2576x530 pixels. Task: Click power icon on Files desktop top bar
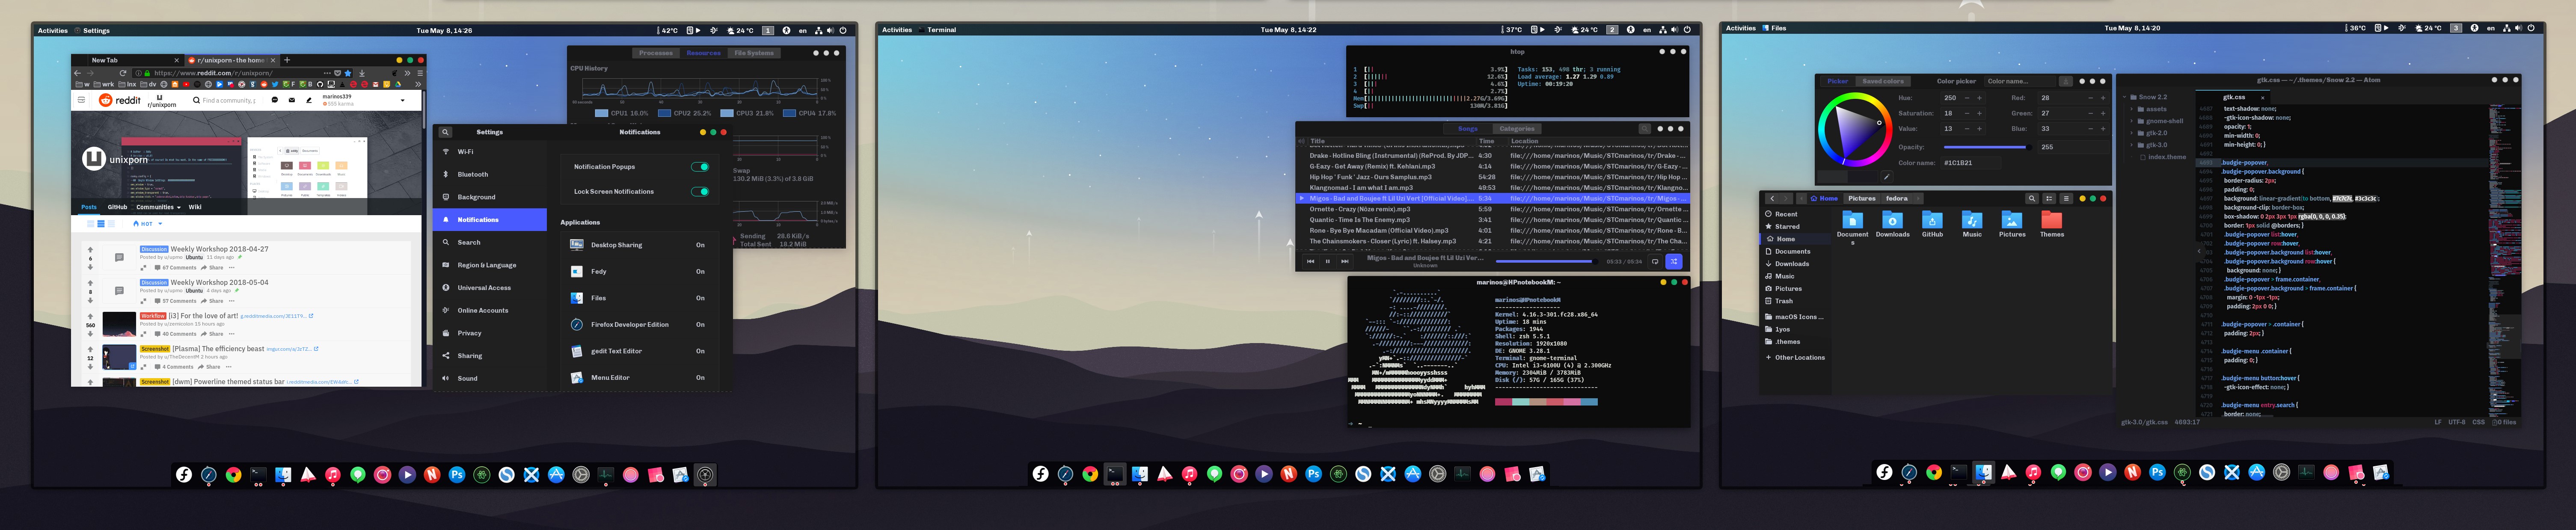click(2531, 28)
